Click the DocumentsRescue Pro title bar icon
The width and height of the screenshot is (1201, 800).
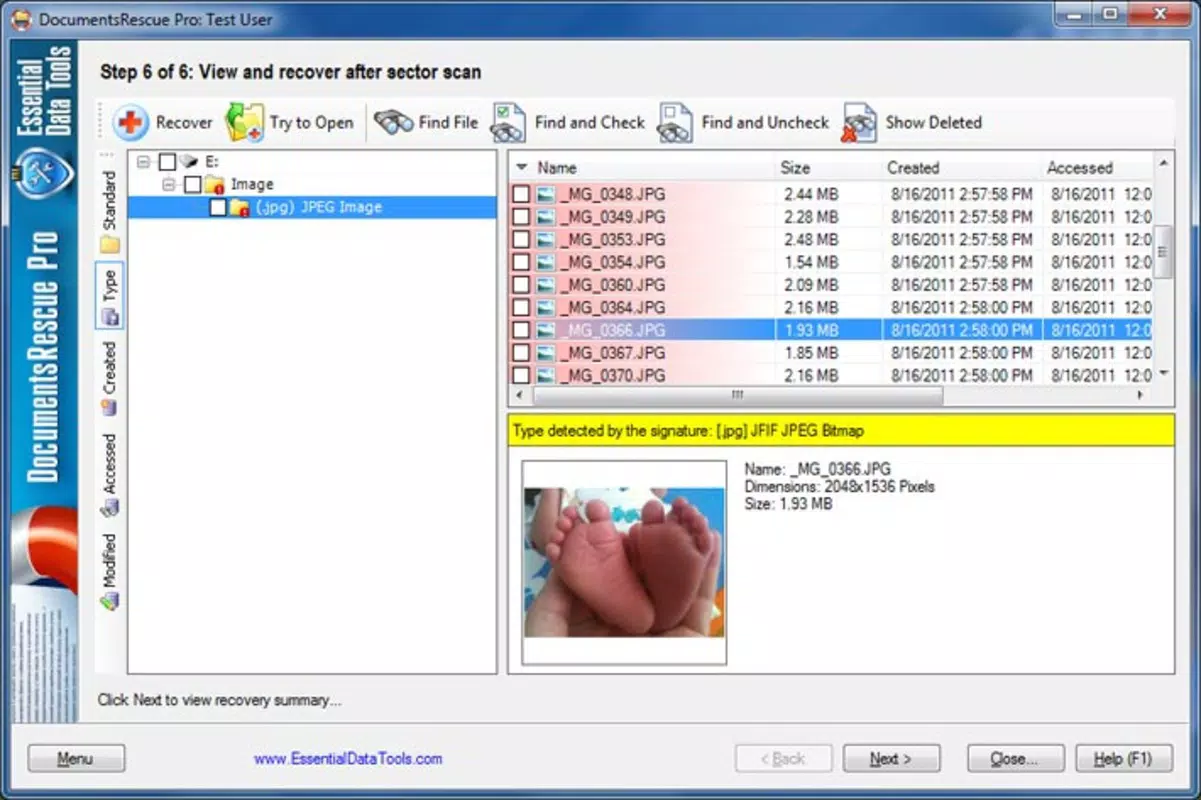(20, 19)
